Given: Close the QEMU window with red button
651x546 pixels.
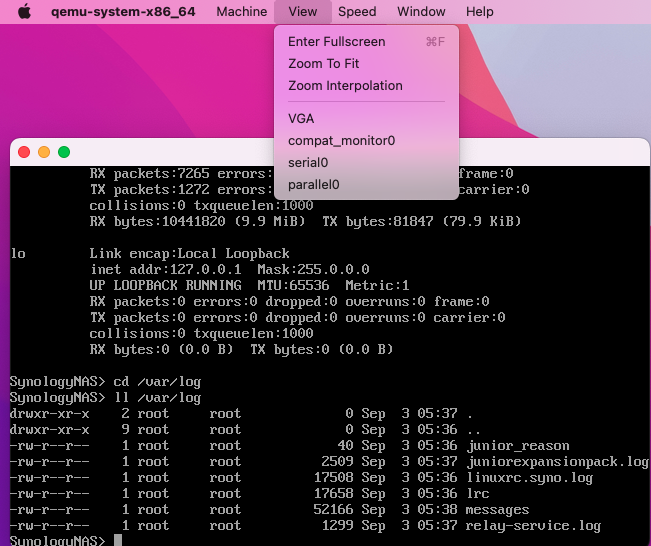Looking at the screenshot, I should coord(24,152).
